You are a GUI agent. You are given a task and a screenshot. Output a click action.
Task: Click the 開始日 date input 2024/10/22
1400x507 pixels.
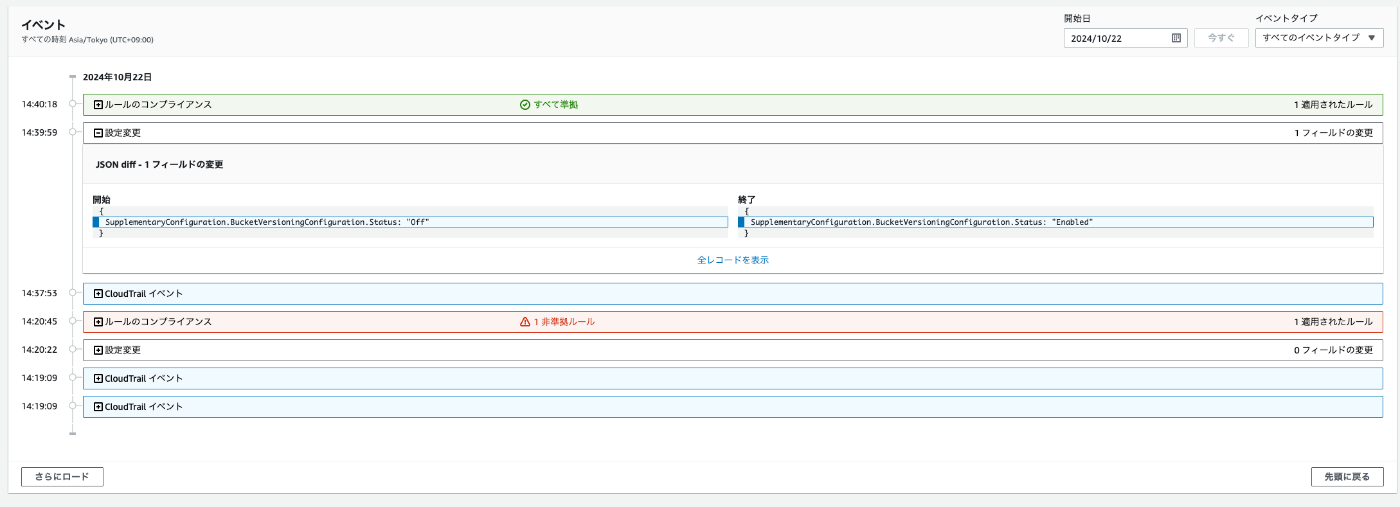(x=1125, y=38)
